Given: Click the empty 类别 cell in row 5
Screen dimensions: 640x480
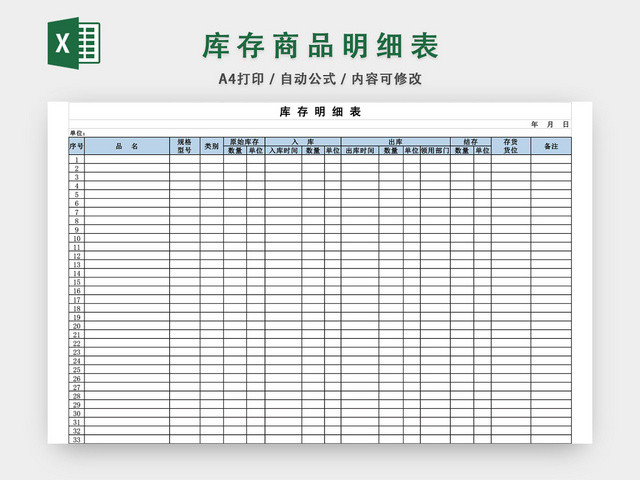Looking at the screenshot, I should tap(211, 194).
